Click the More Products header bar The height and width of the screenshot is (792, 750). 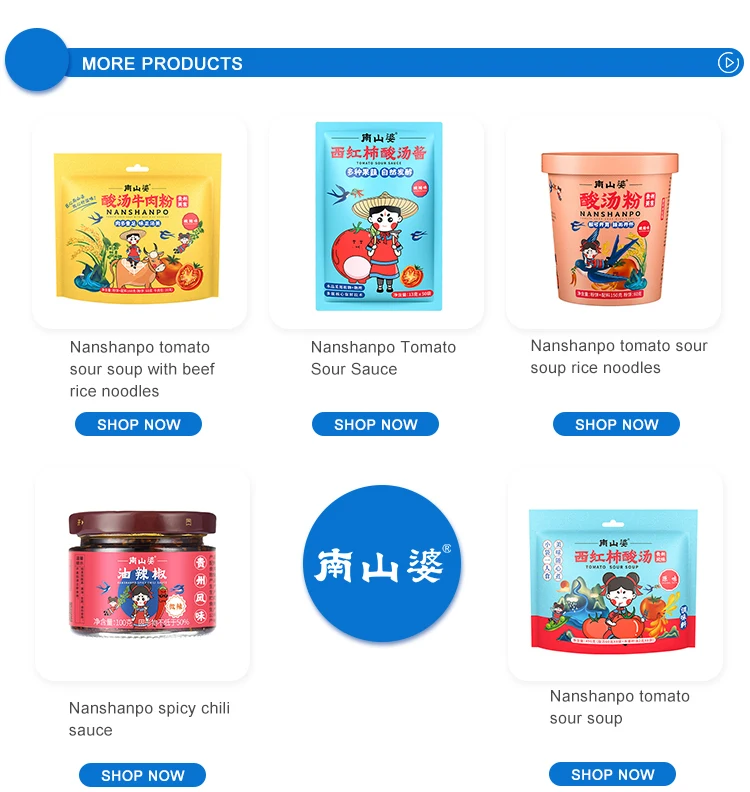point(374,62)
